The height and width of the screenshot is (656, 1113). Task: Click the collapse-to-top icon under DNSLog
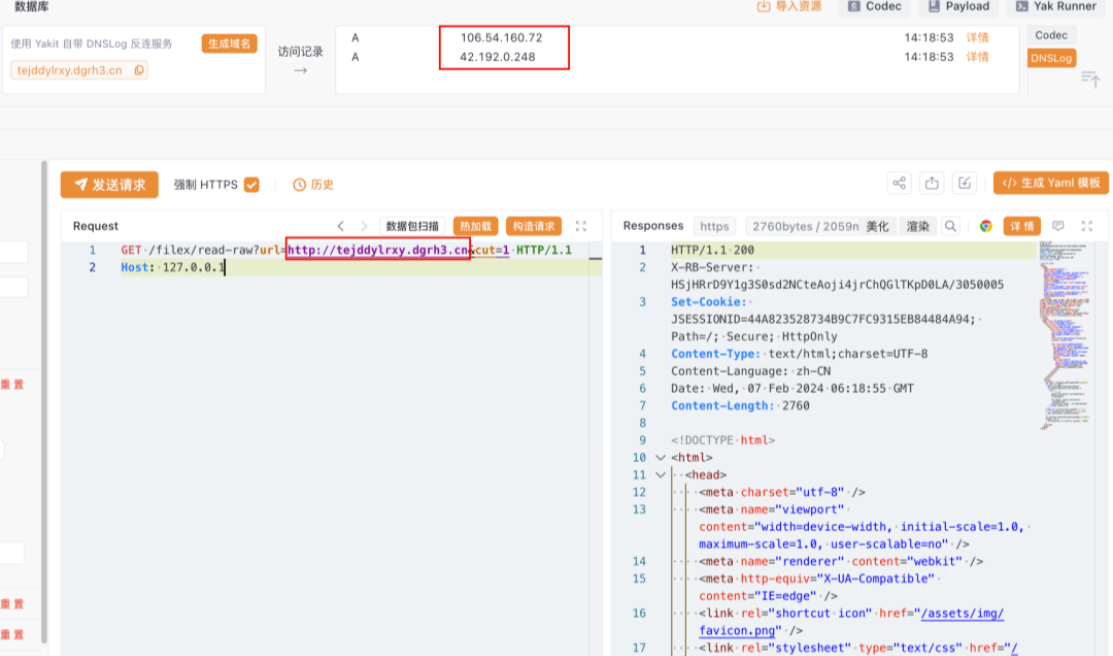click(1090, 80)
